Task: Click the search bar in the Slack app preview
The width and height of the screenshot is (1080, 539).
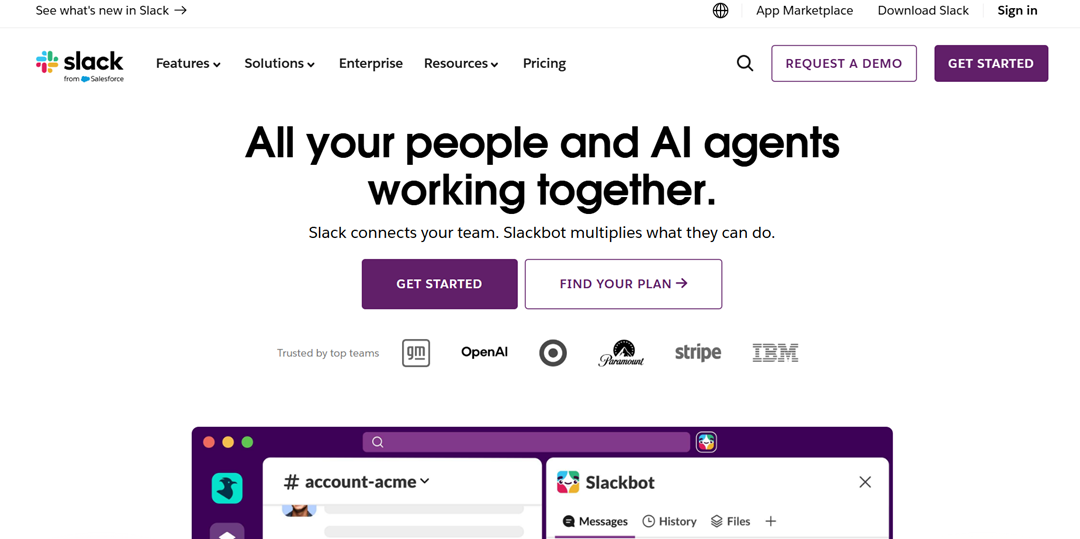Action: click(526, 442)
